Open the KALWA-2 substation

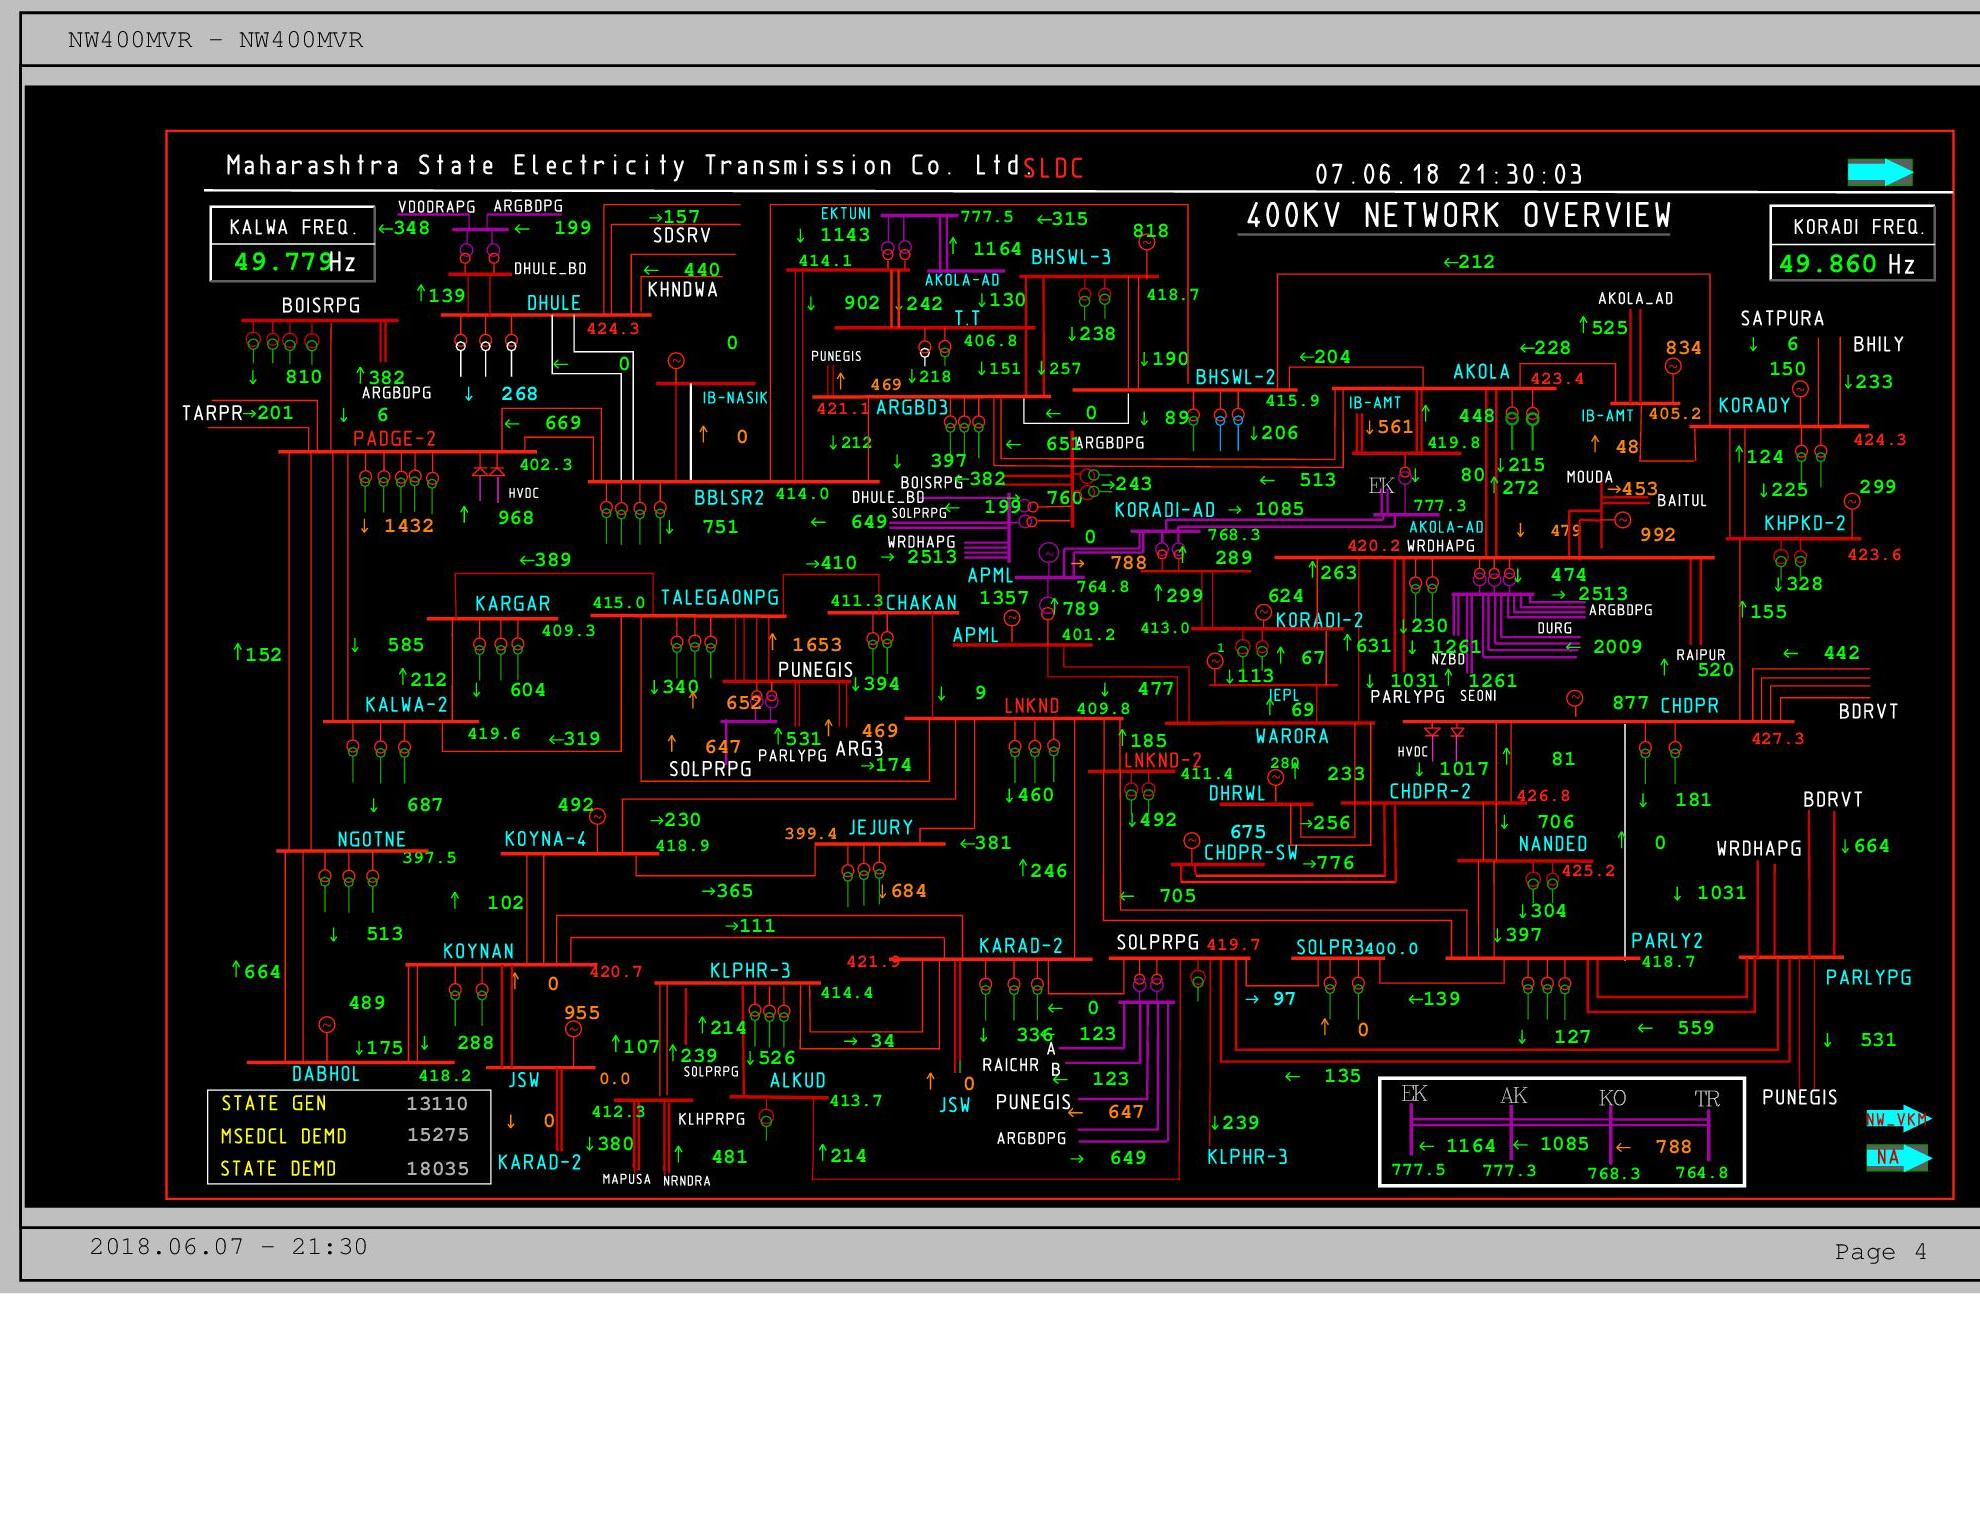click(x=406, y=705)
